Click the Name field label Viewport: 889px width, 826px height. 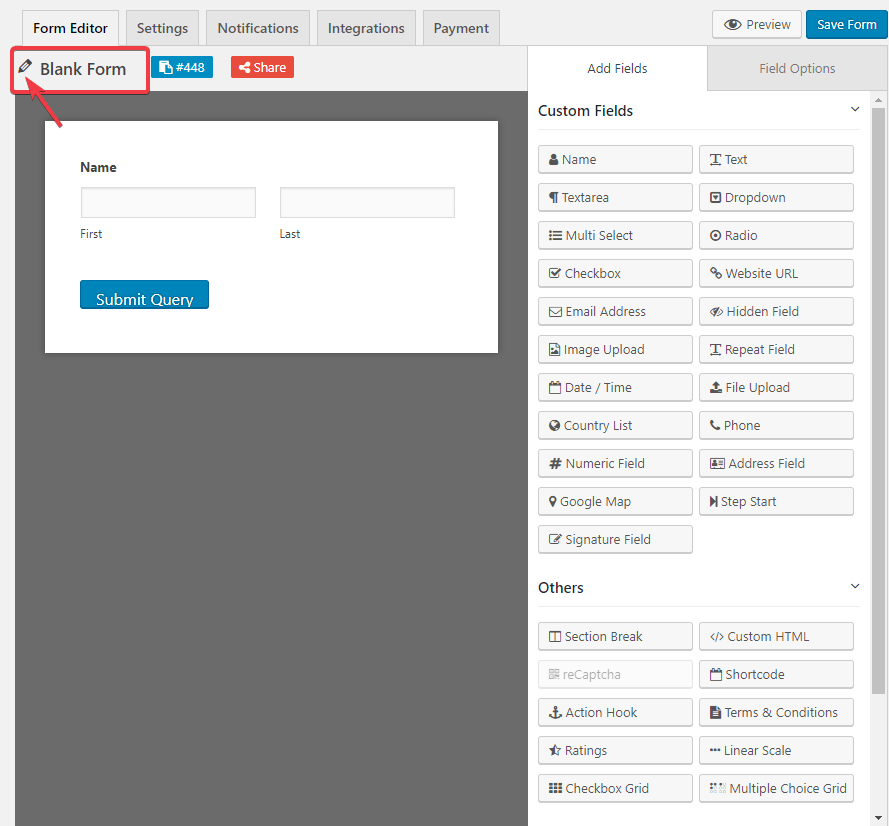click(98, 167)
